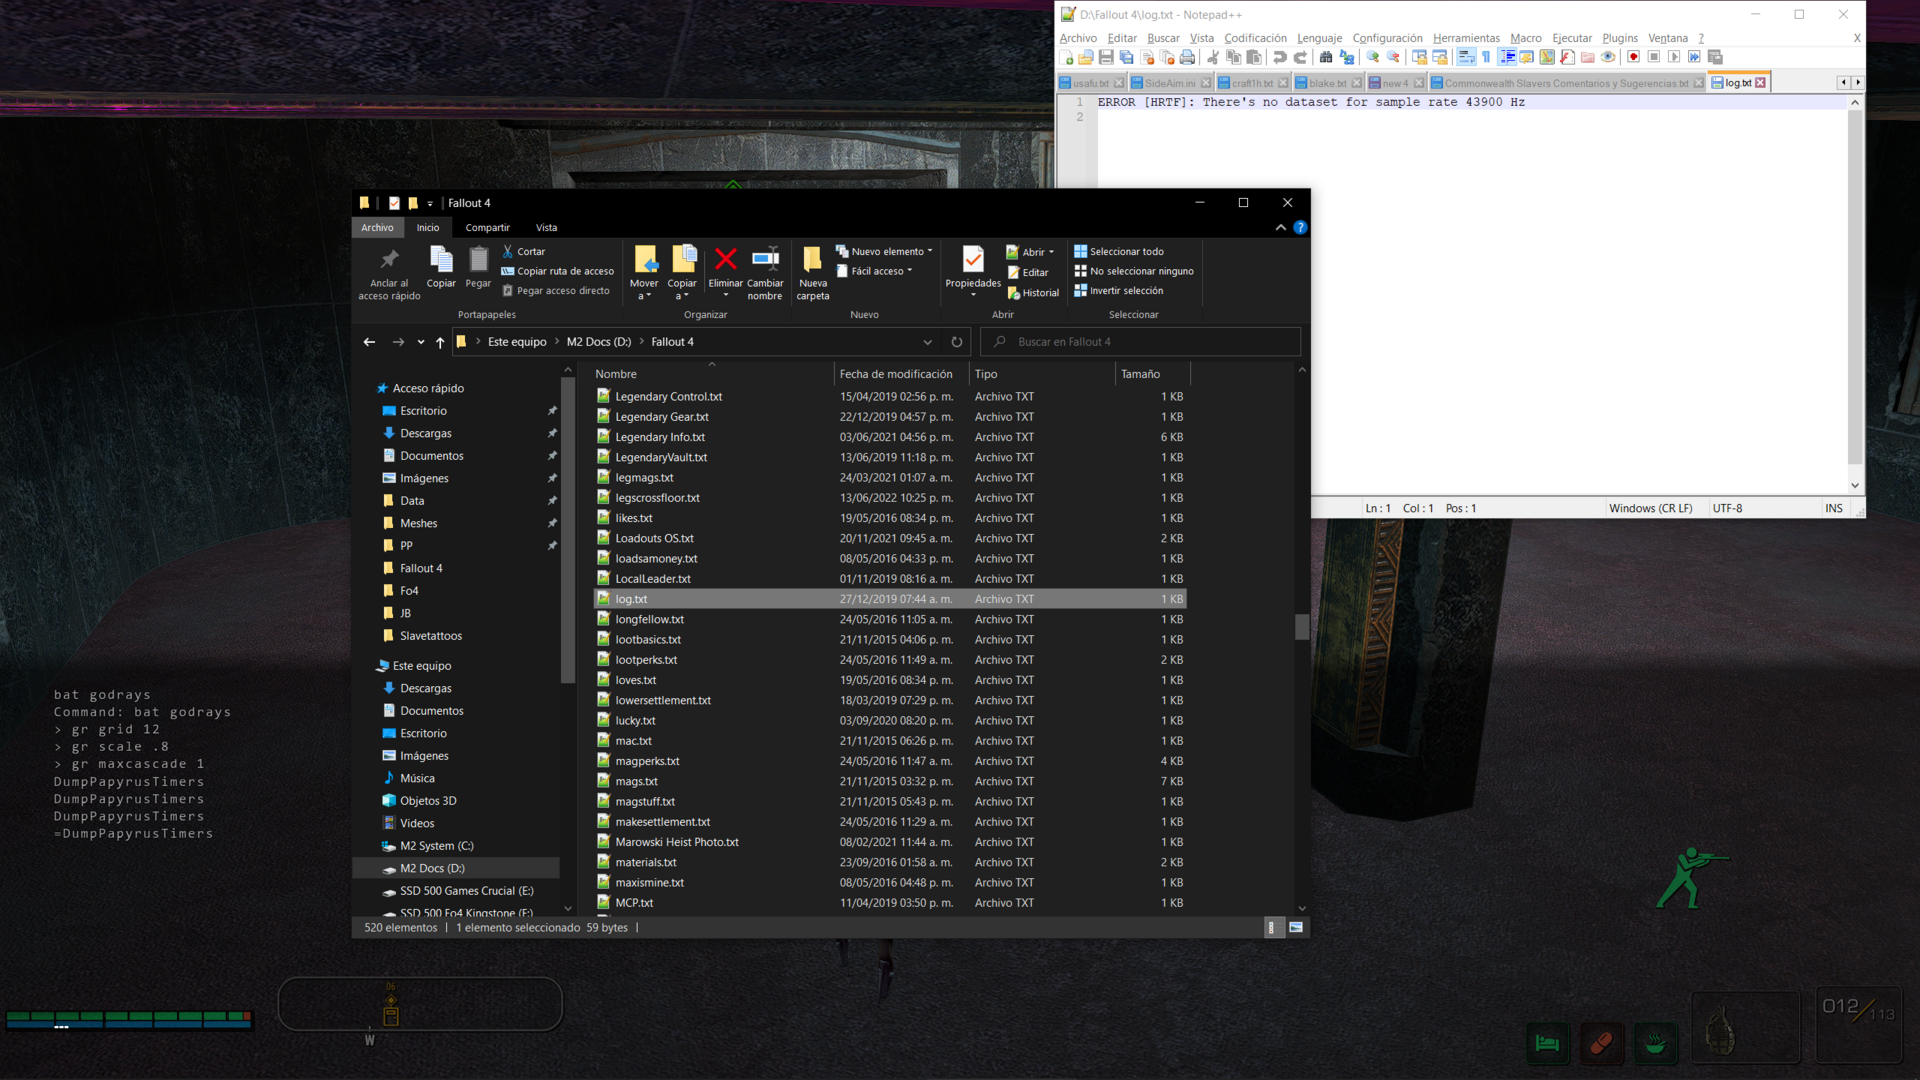The image size is (1920, 1080).
Task: Undo last action in Notepad++
Action: (x=1280, y=57)
